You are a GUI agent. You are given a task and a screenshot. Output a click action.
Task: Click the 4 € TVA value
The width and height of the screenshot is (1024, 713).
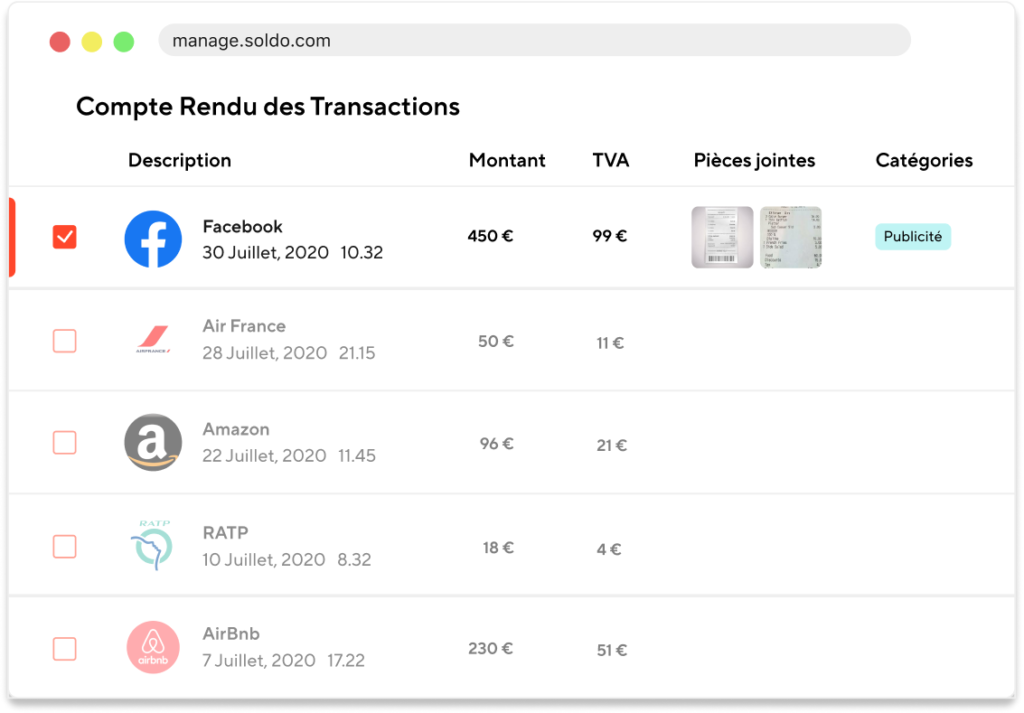(x=609, y=550)
